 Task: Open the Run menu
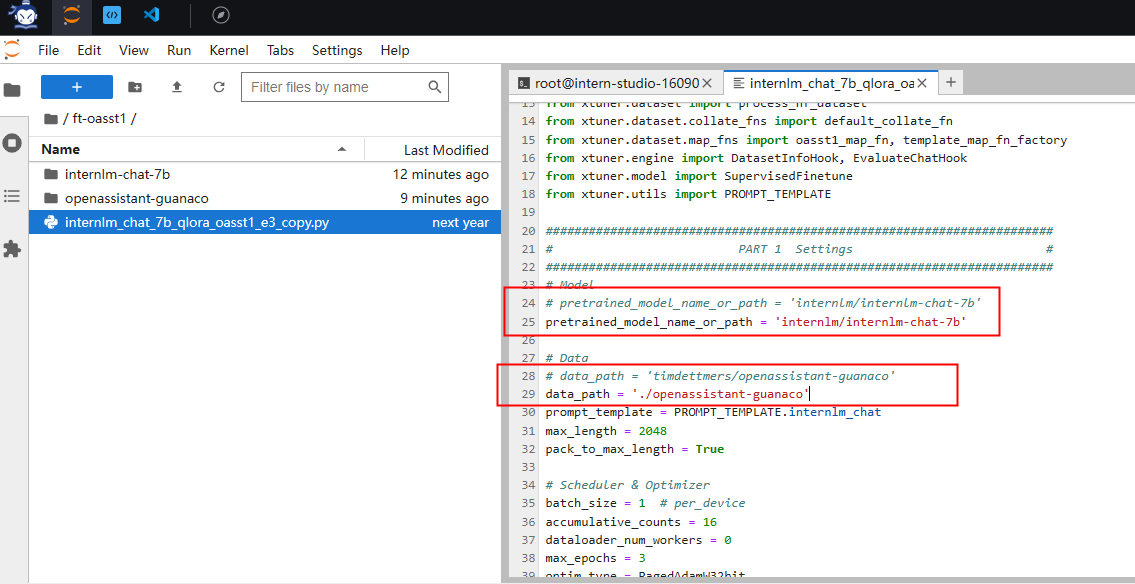(x=179, y=51)
